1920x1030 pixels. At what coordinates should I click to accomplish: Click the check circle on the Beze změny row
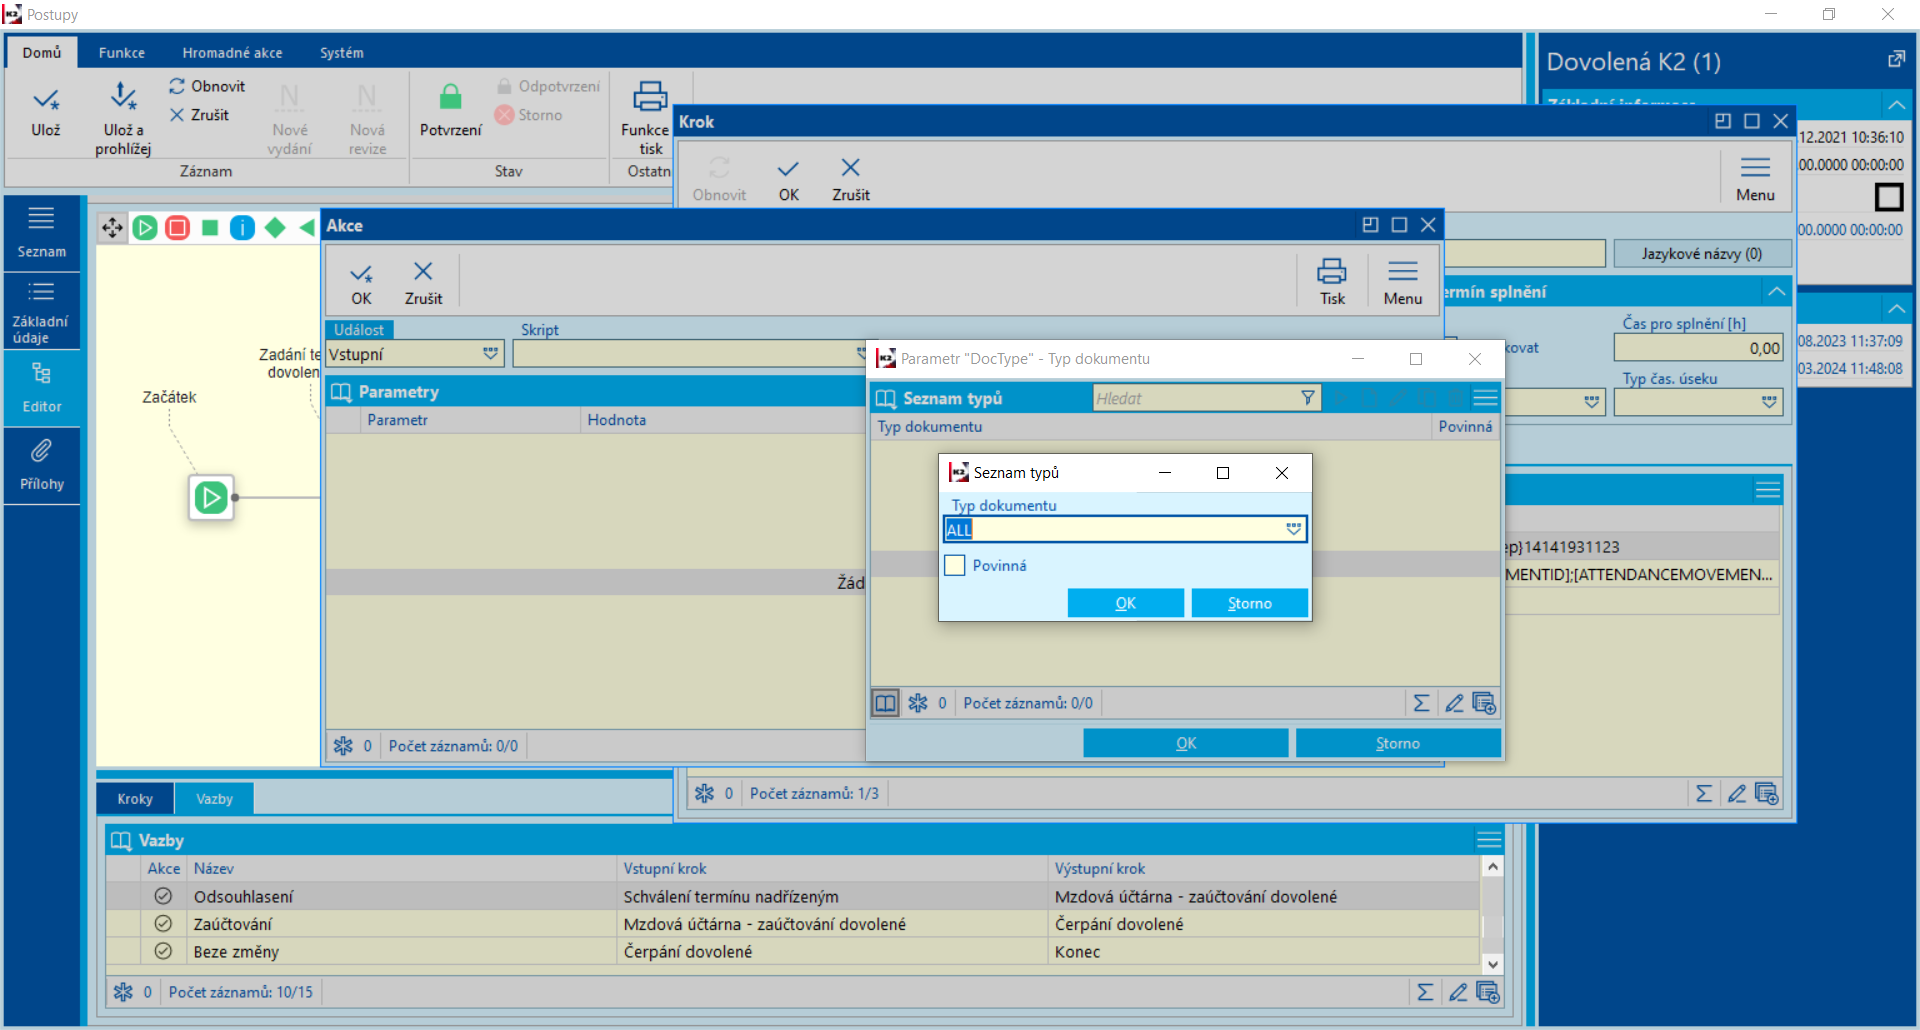pyautogui.click(x=163, y=952)
